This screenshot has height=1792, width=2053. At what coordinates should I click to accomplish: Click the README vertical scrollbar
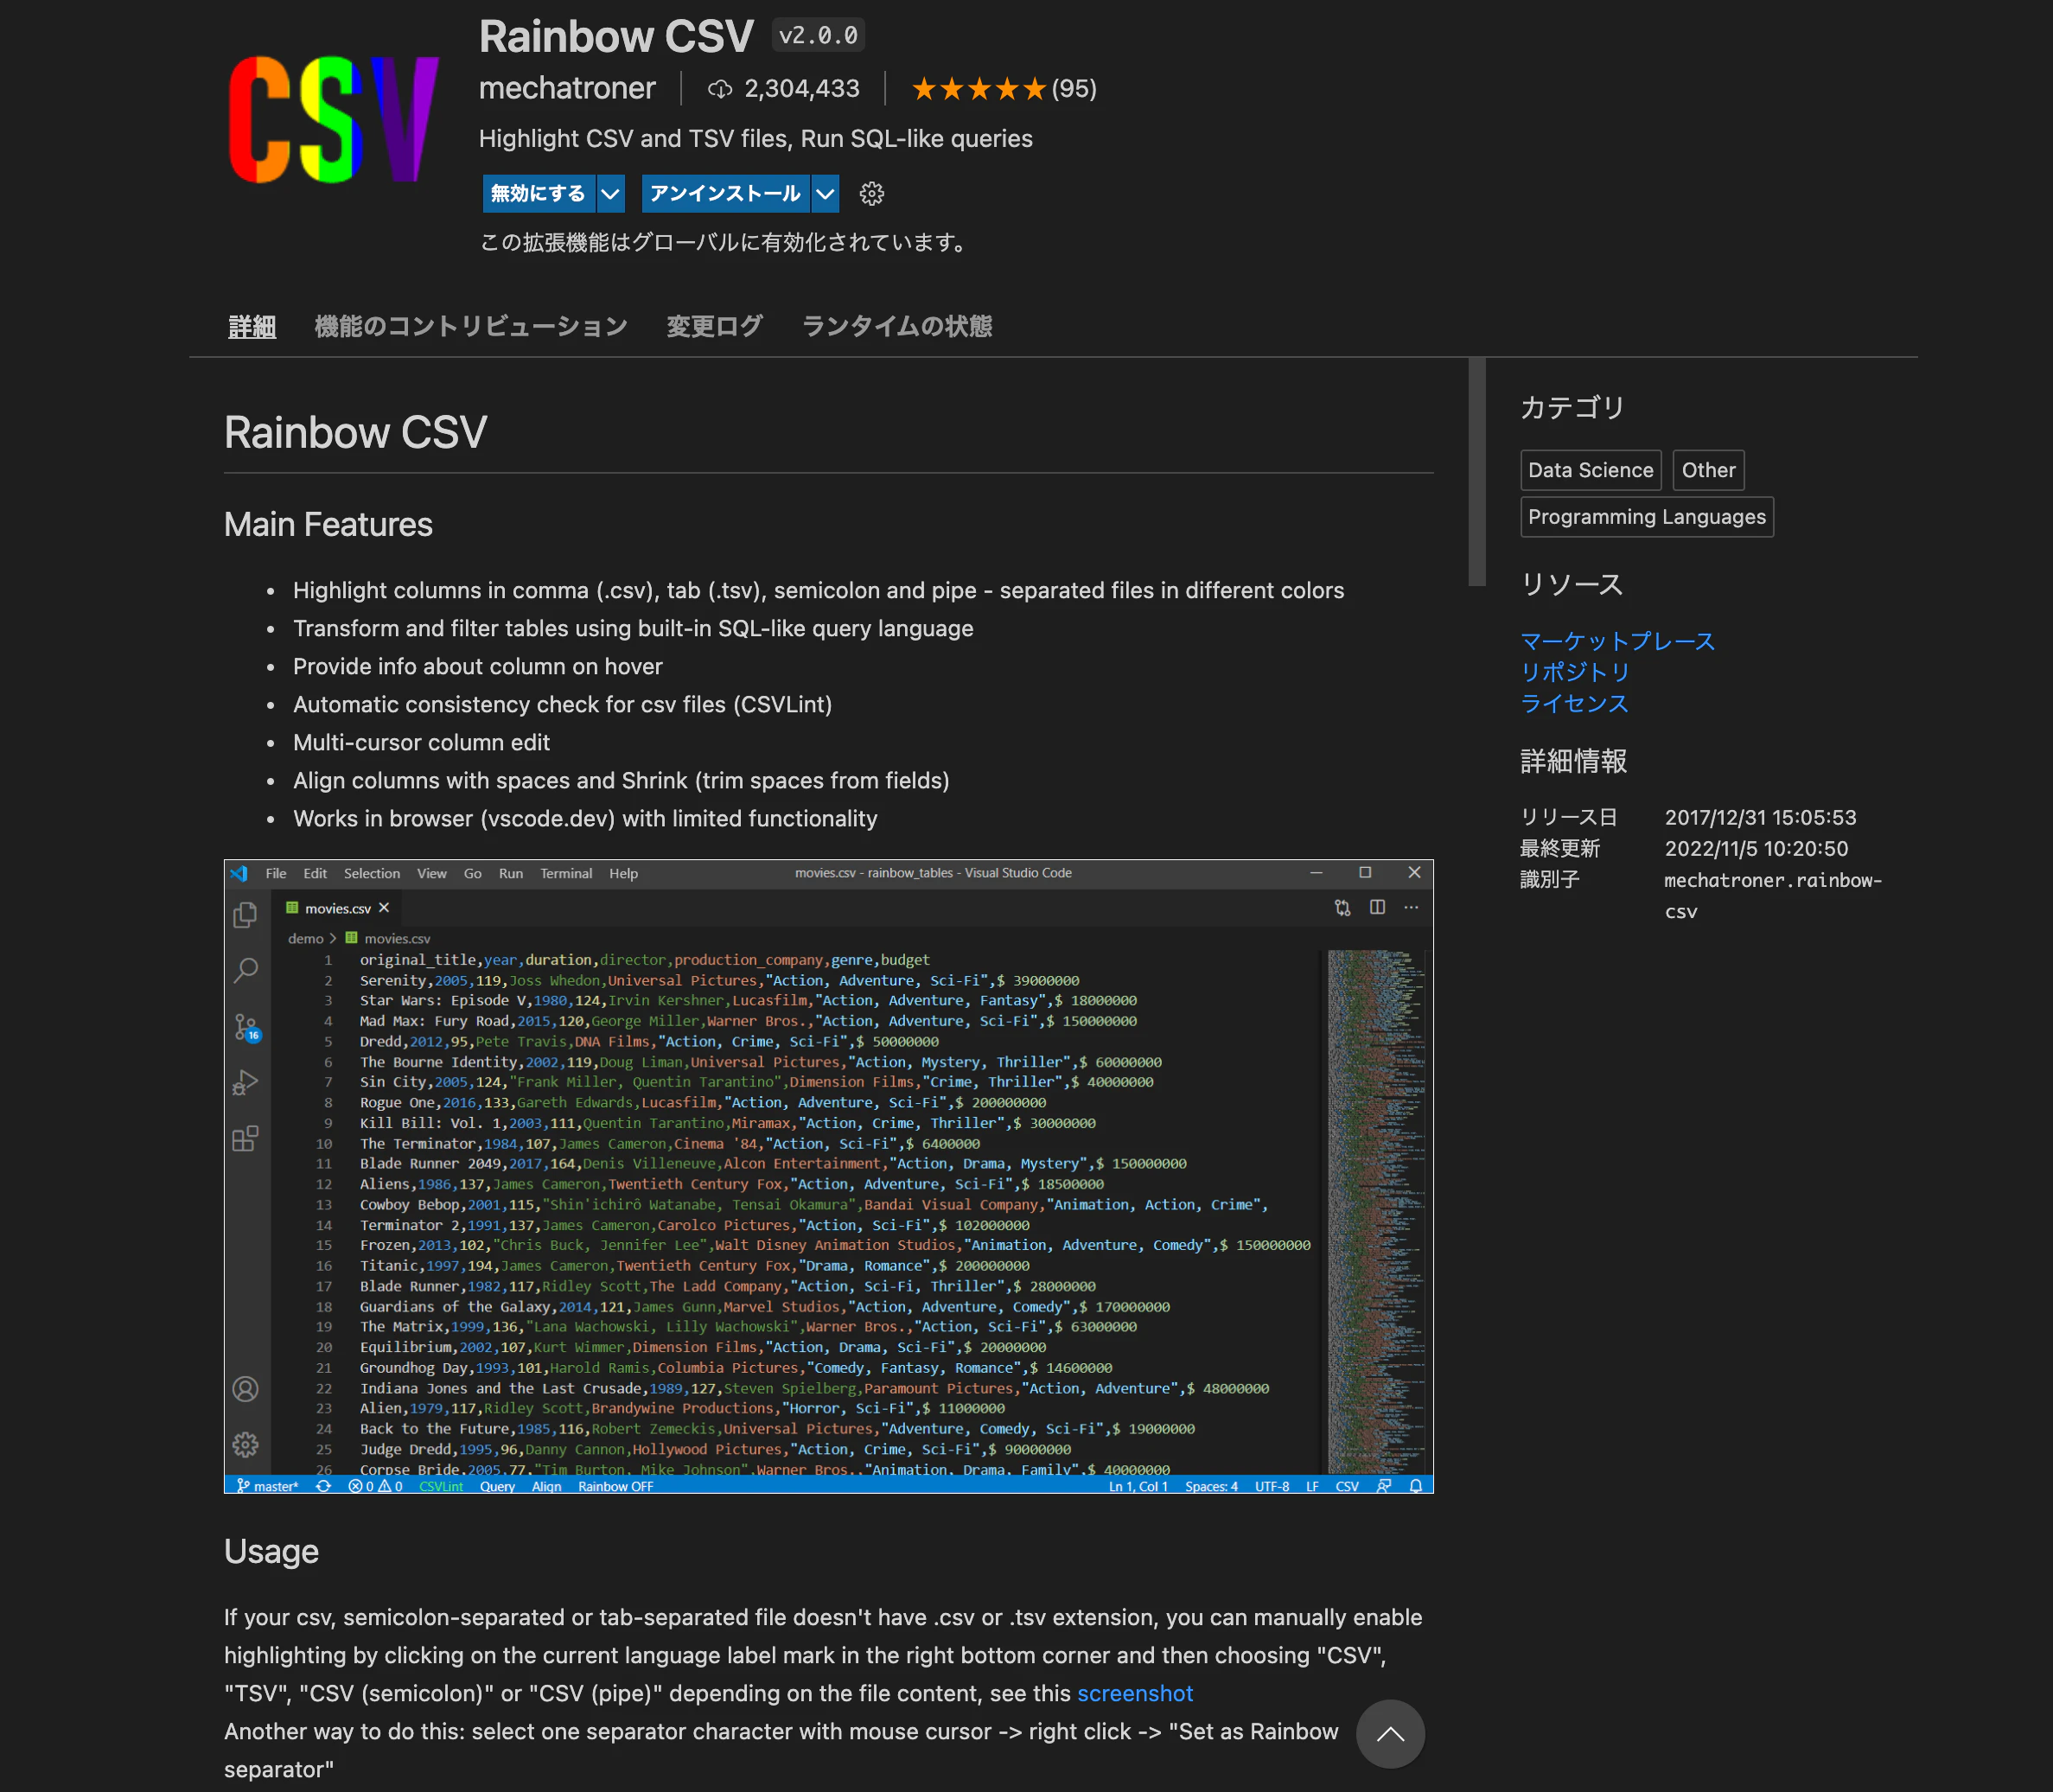(1476, 472)
